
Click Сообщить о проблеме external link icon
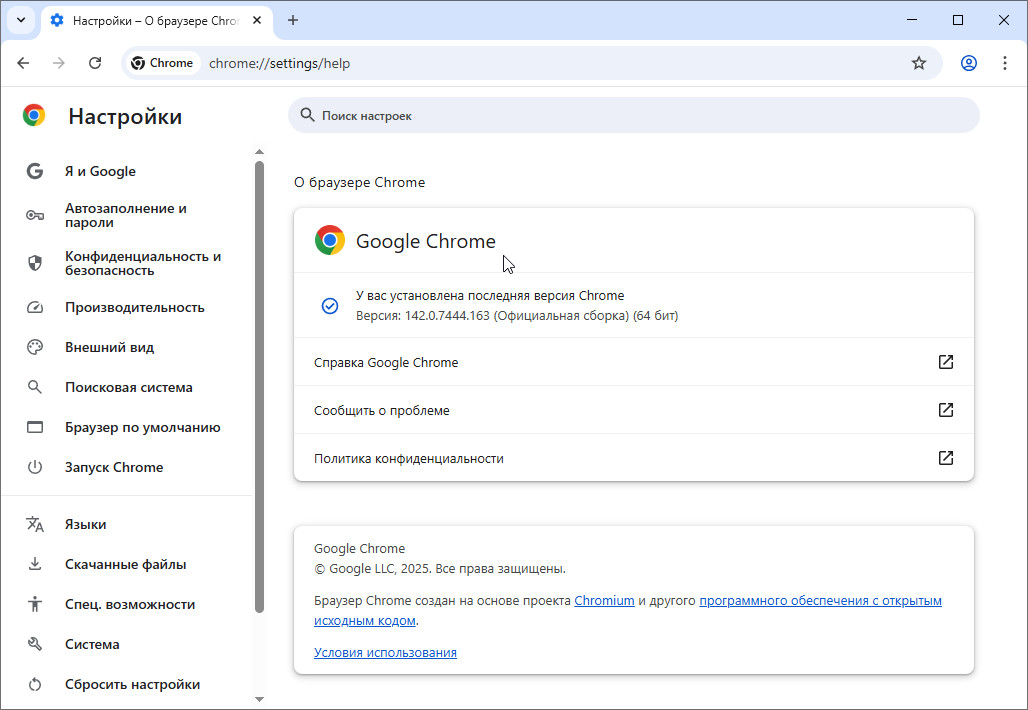(945, 410)
